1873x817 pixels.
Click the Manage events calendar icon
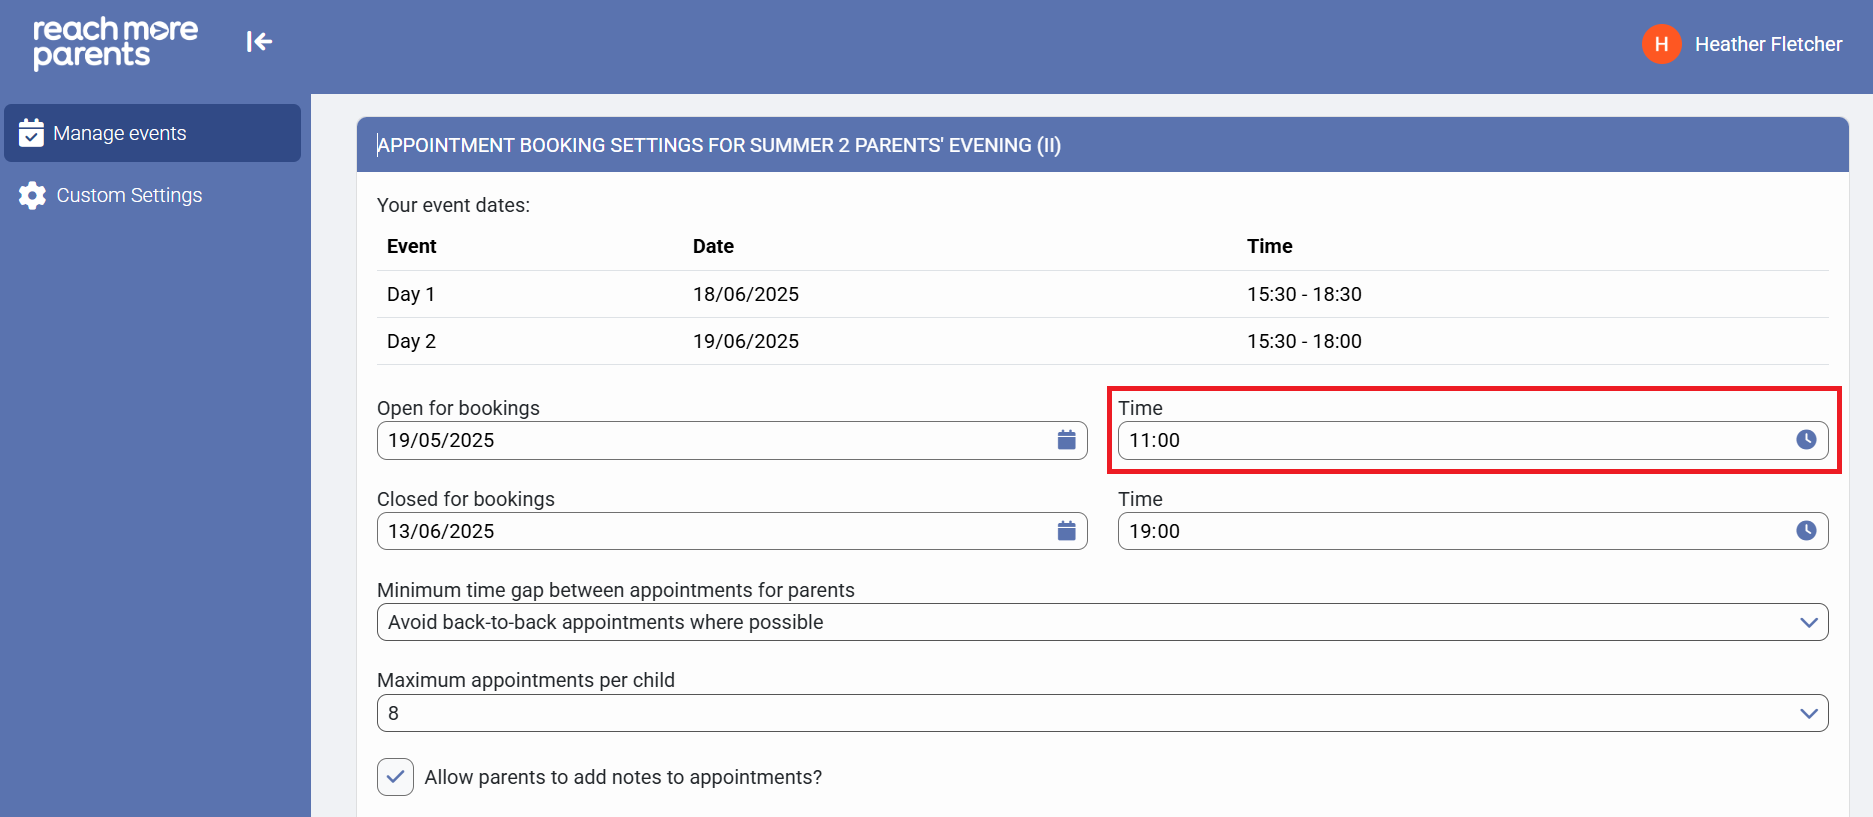31,133
